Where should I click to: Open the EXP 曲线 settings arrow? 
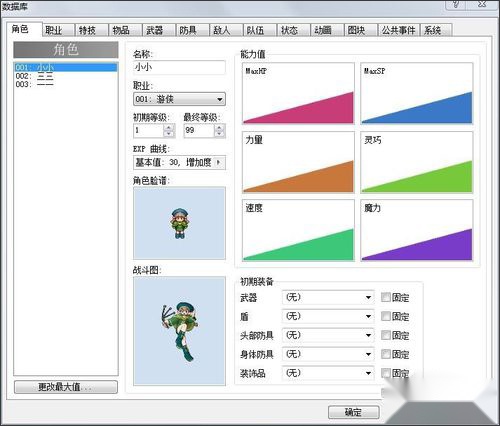pos(219,163)
